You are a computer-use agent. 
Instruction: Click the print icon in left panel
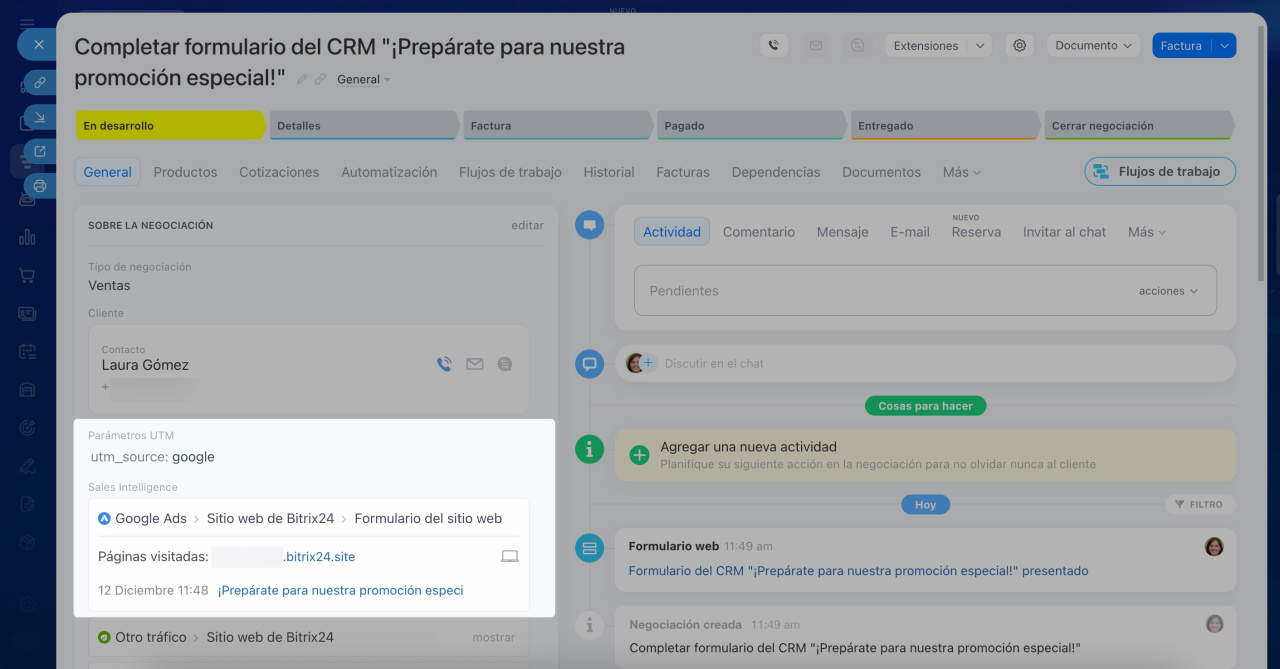tap(39, 185)
